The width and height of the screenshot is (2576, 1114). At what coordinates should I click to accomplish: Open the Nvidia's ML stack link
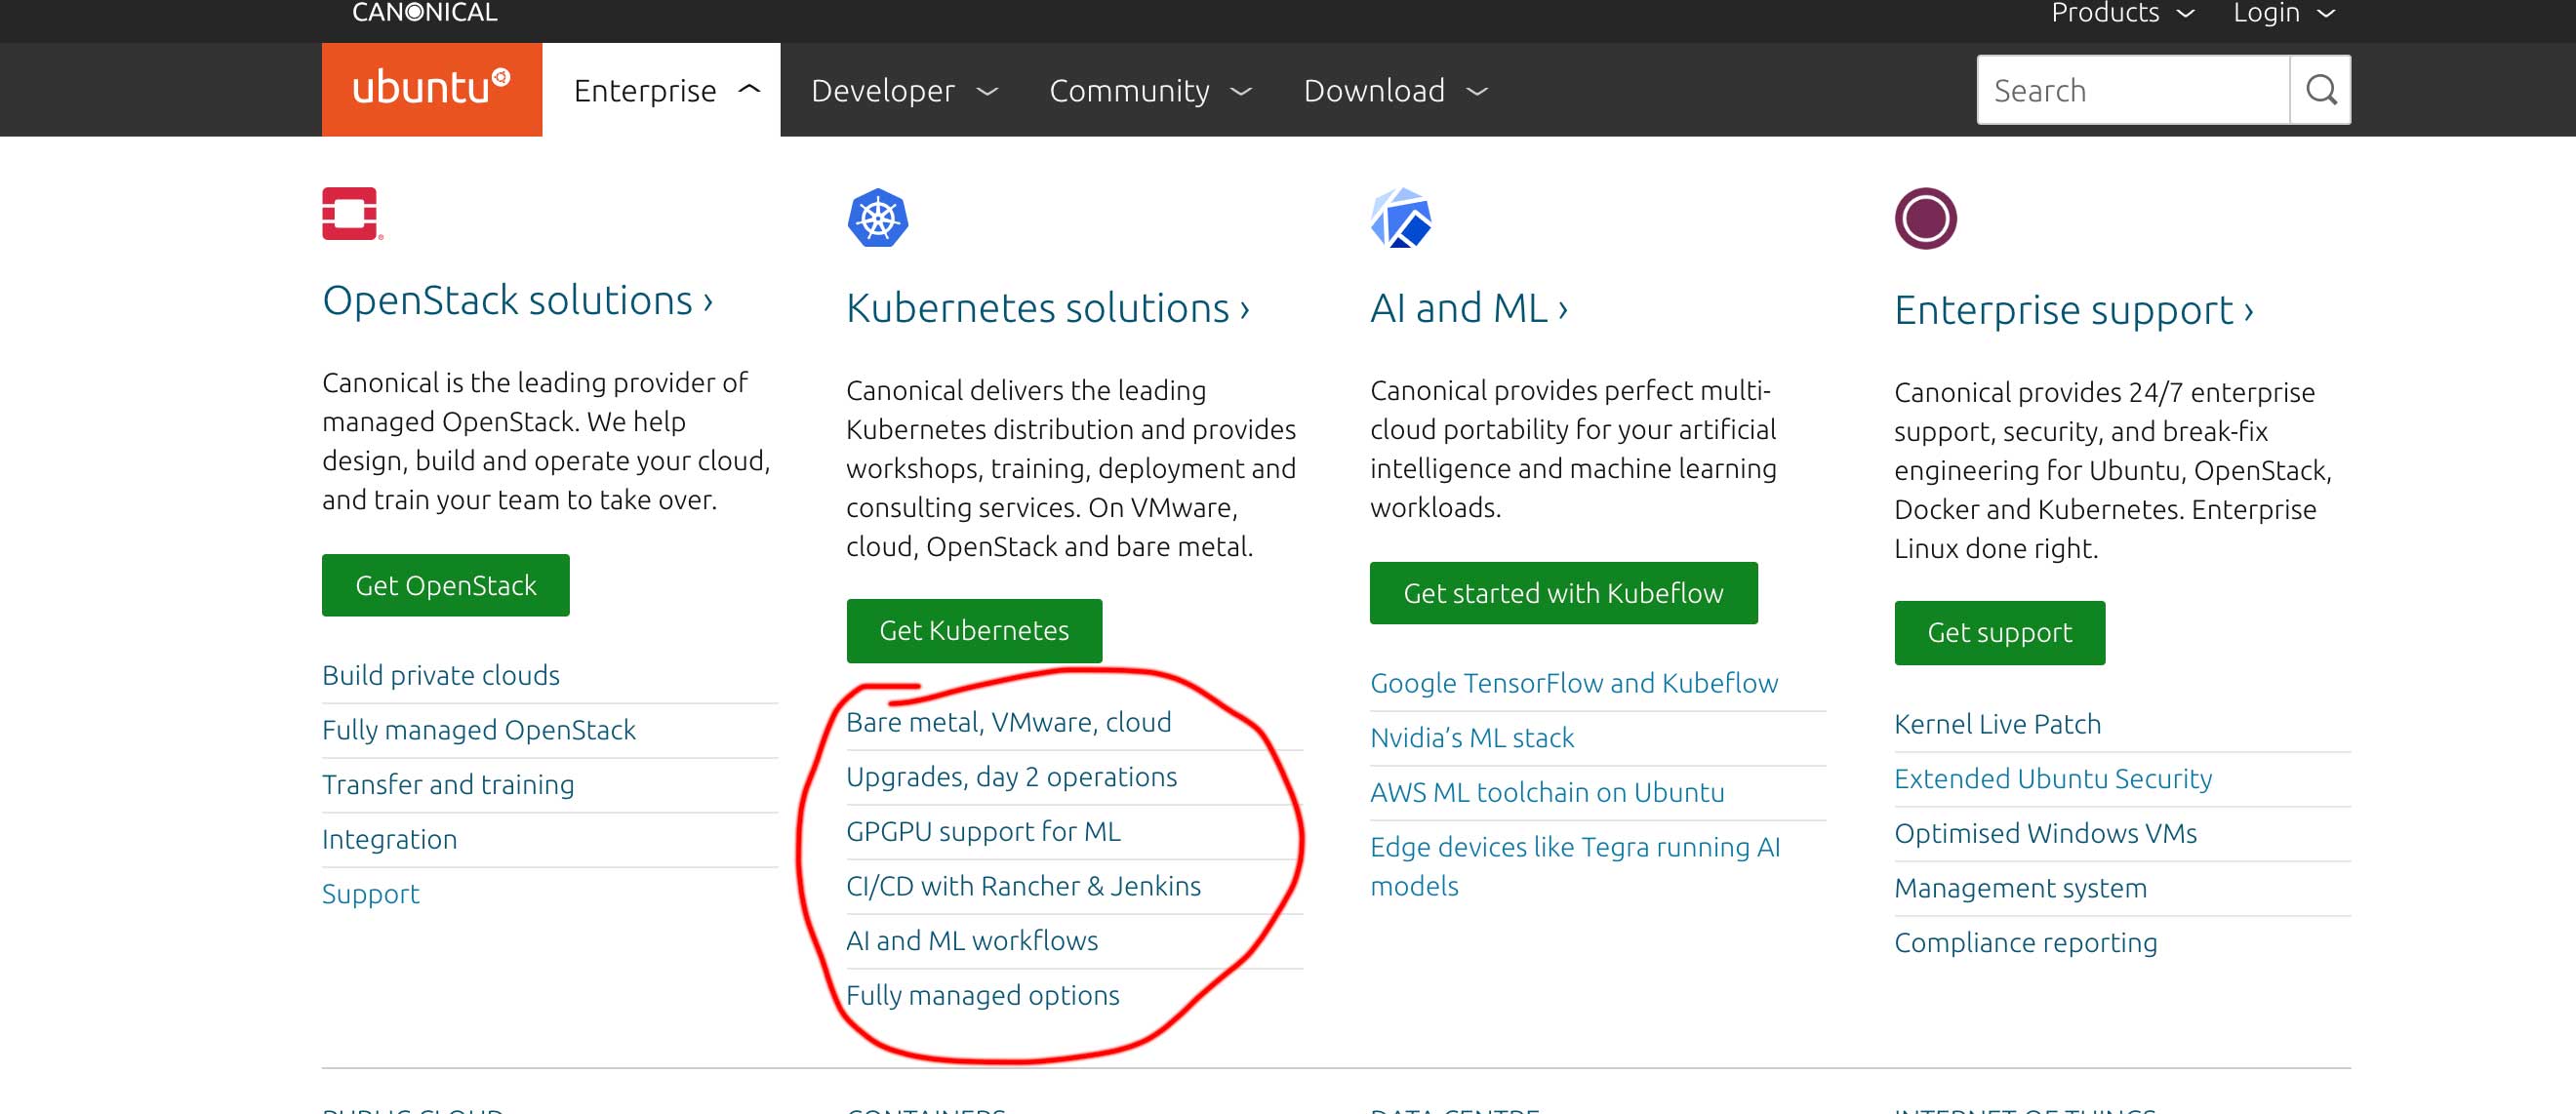[1471, 738]
